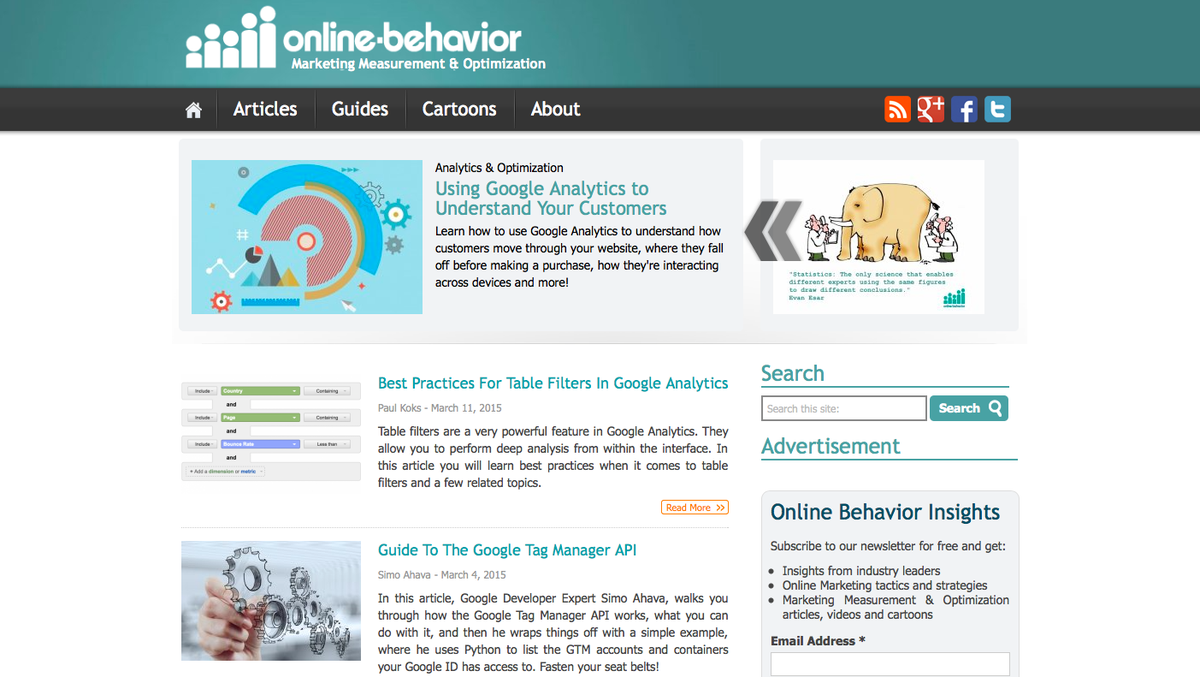Viewport: 1200px width, 677px height.
Task: Click 'Online Marketing tactics and strategies' bullet
Action: pos(885,586)
